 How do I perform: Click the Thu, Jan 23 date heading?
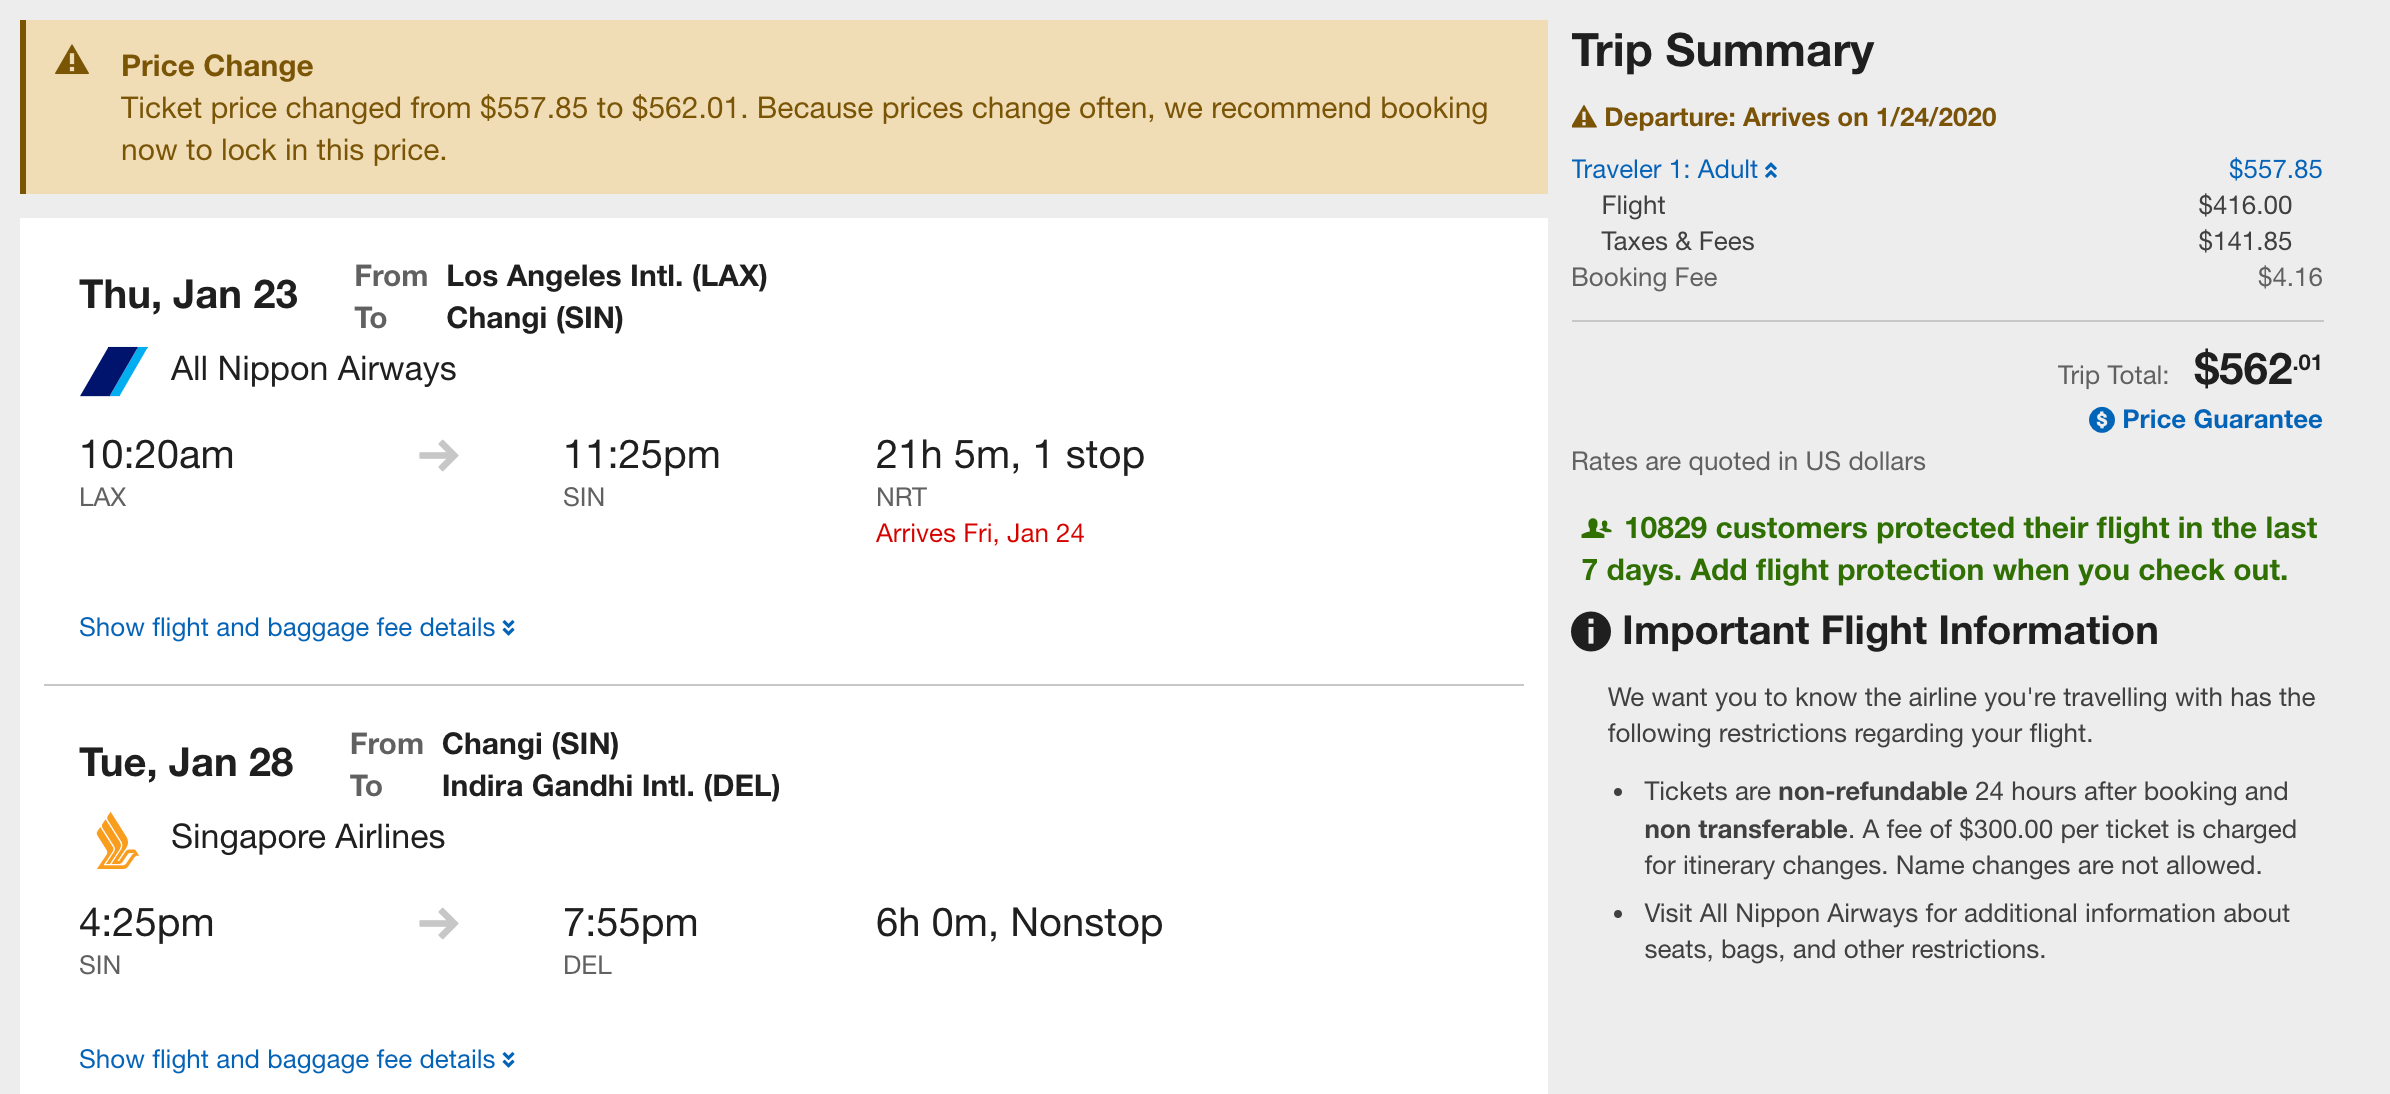tap(188, 295)
